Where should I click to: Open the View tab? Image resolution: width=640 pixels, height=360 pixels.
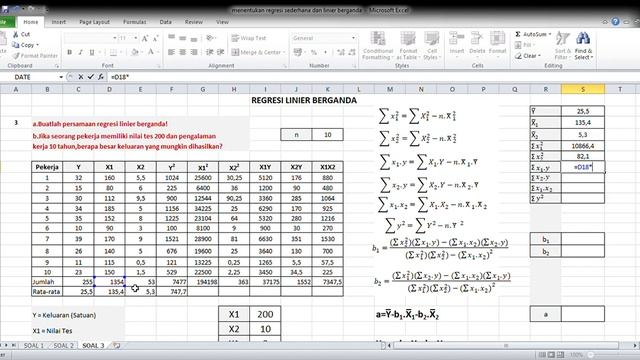click(222, 22)
